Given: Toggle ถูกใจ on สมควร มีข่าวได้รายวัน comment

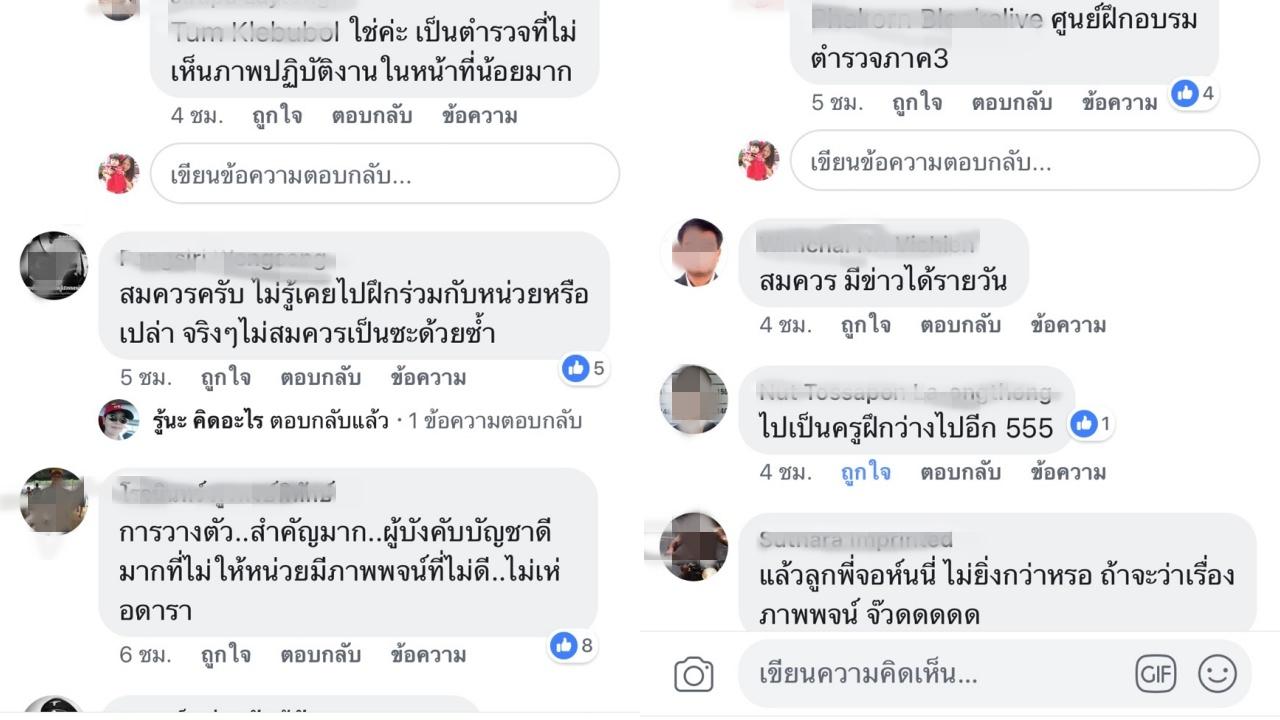Looking at the screenshot, I should coord(866,325).
